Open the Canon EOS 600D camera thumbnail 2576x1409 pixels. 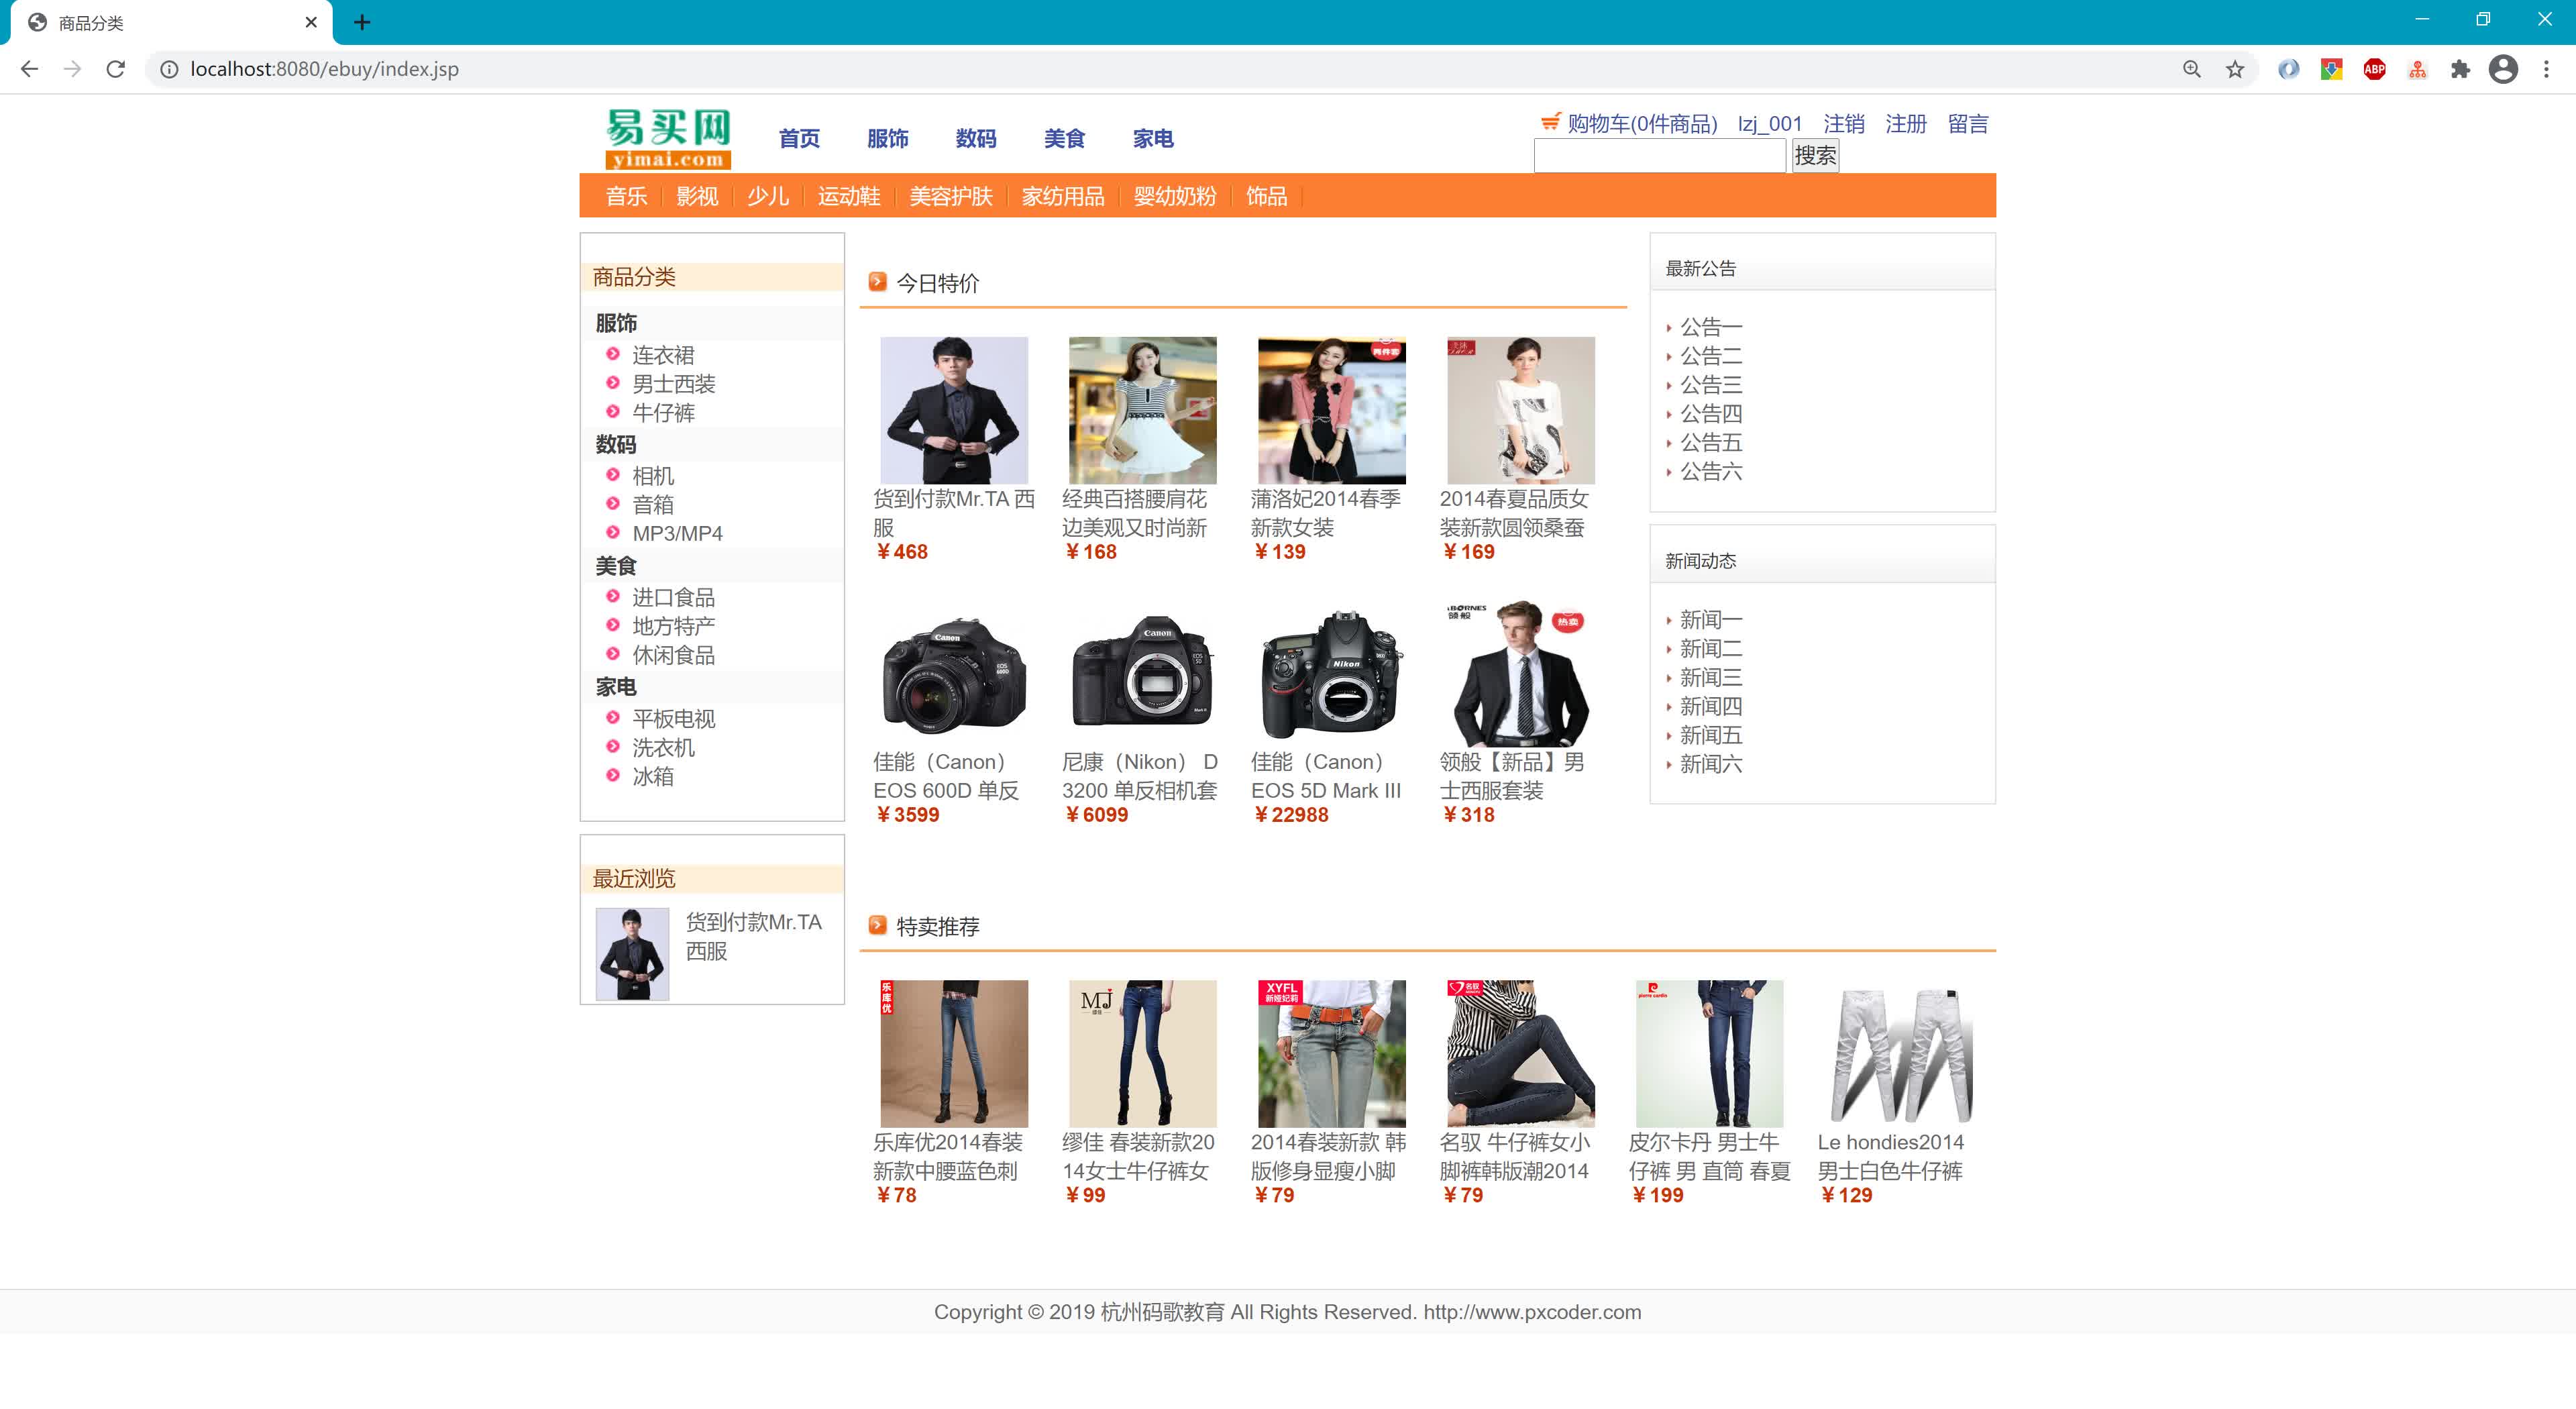click(x=954, y=674)
